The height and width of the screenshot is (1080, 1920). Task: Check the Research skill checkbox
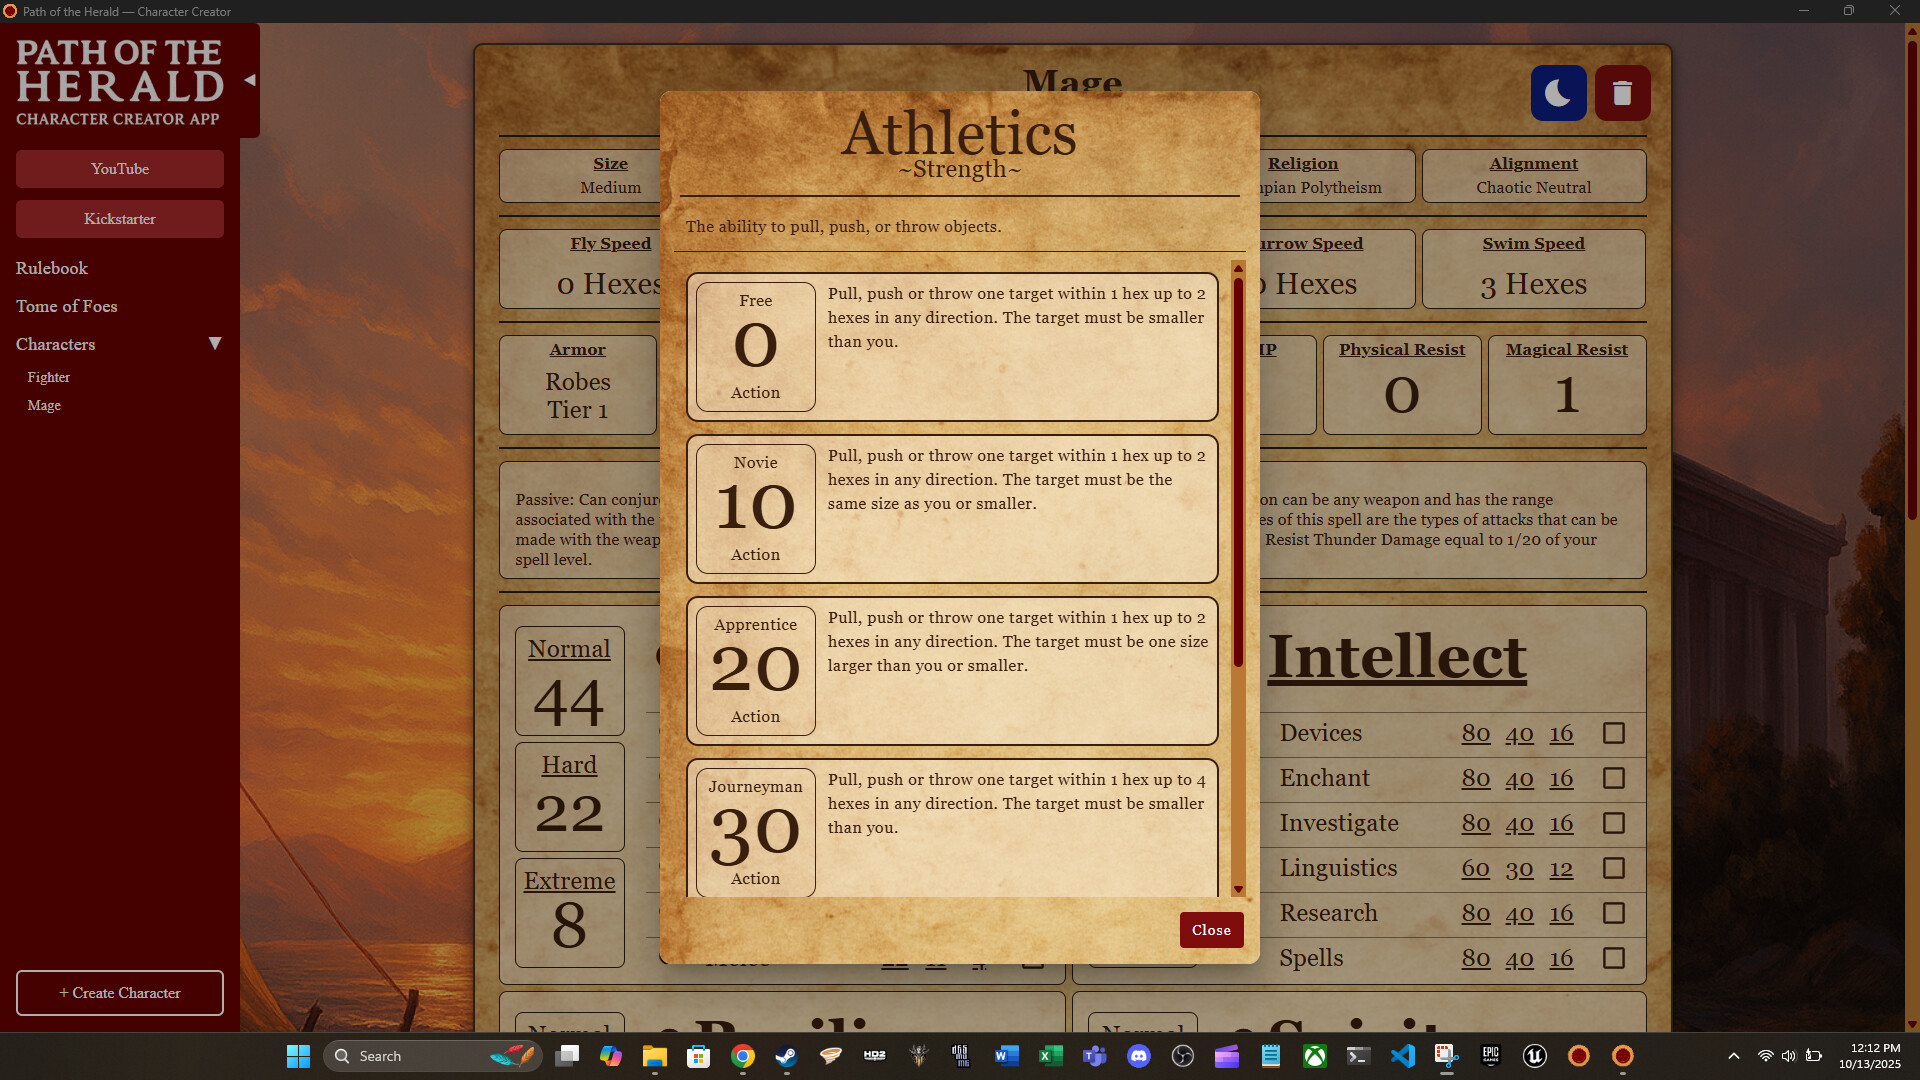point(1613,913)
